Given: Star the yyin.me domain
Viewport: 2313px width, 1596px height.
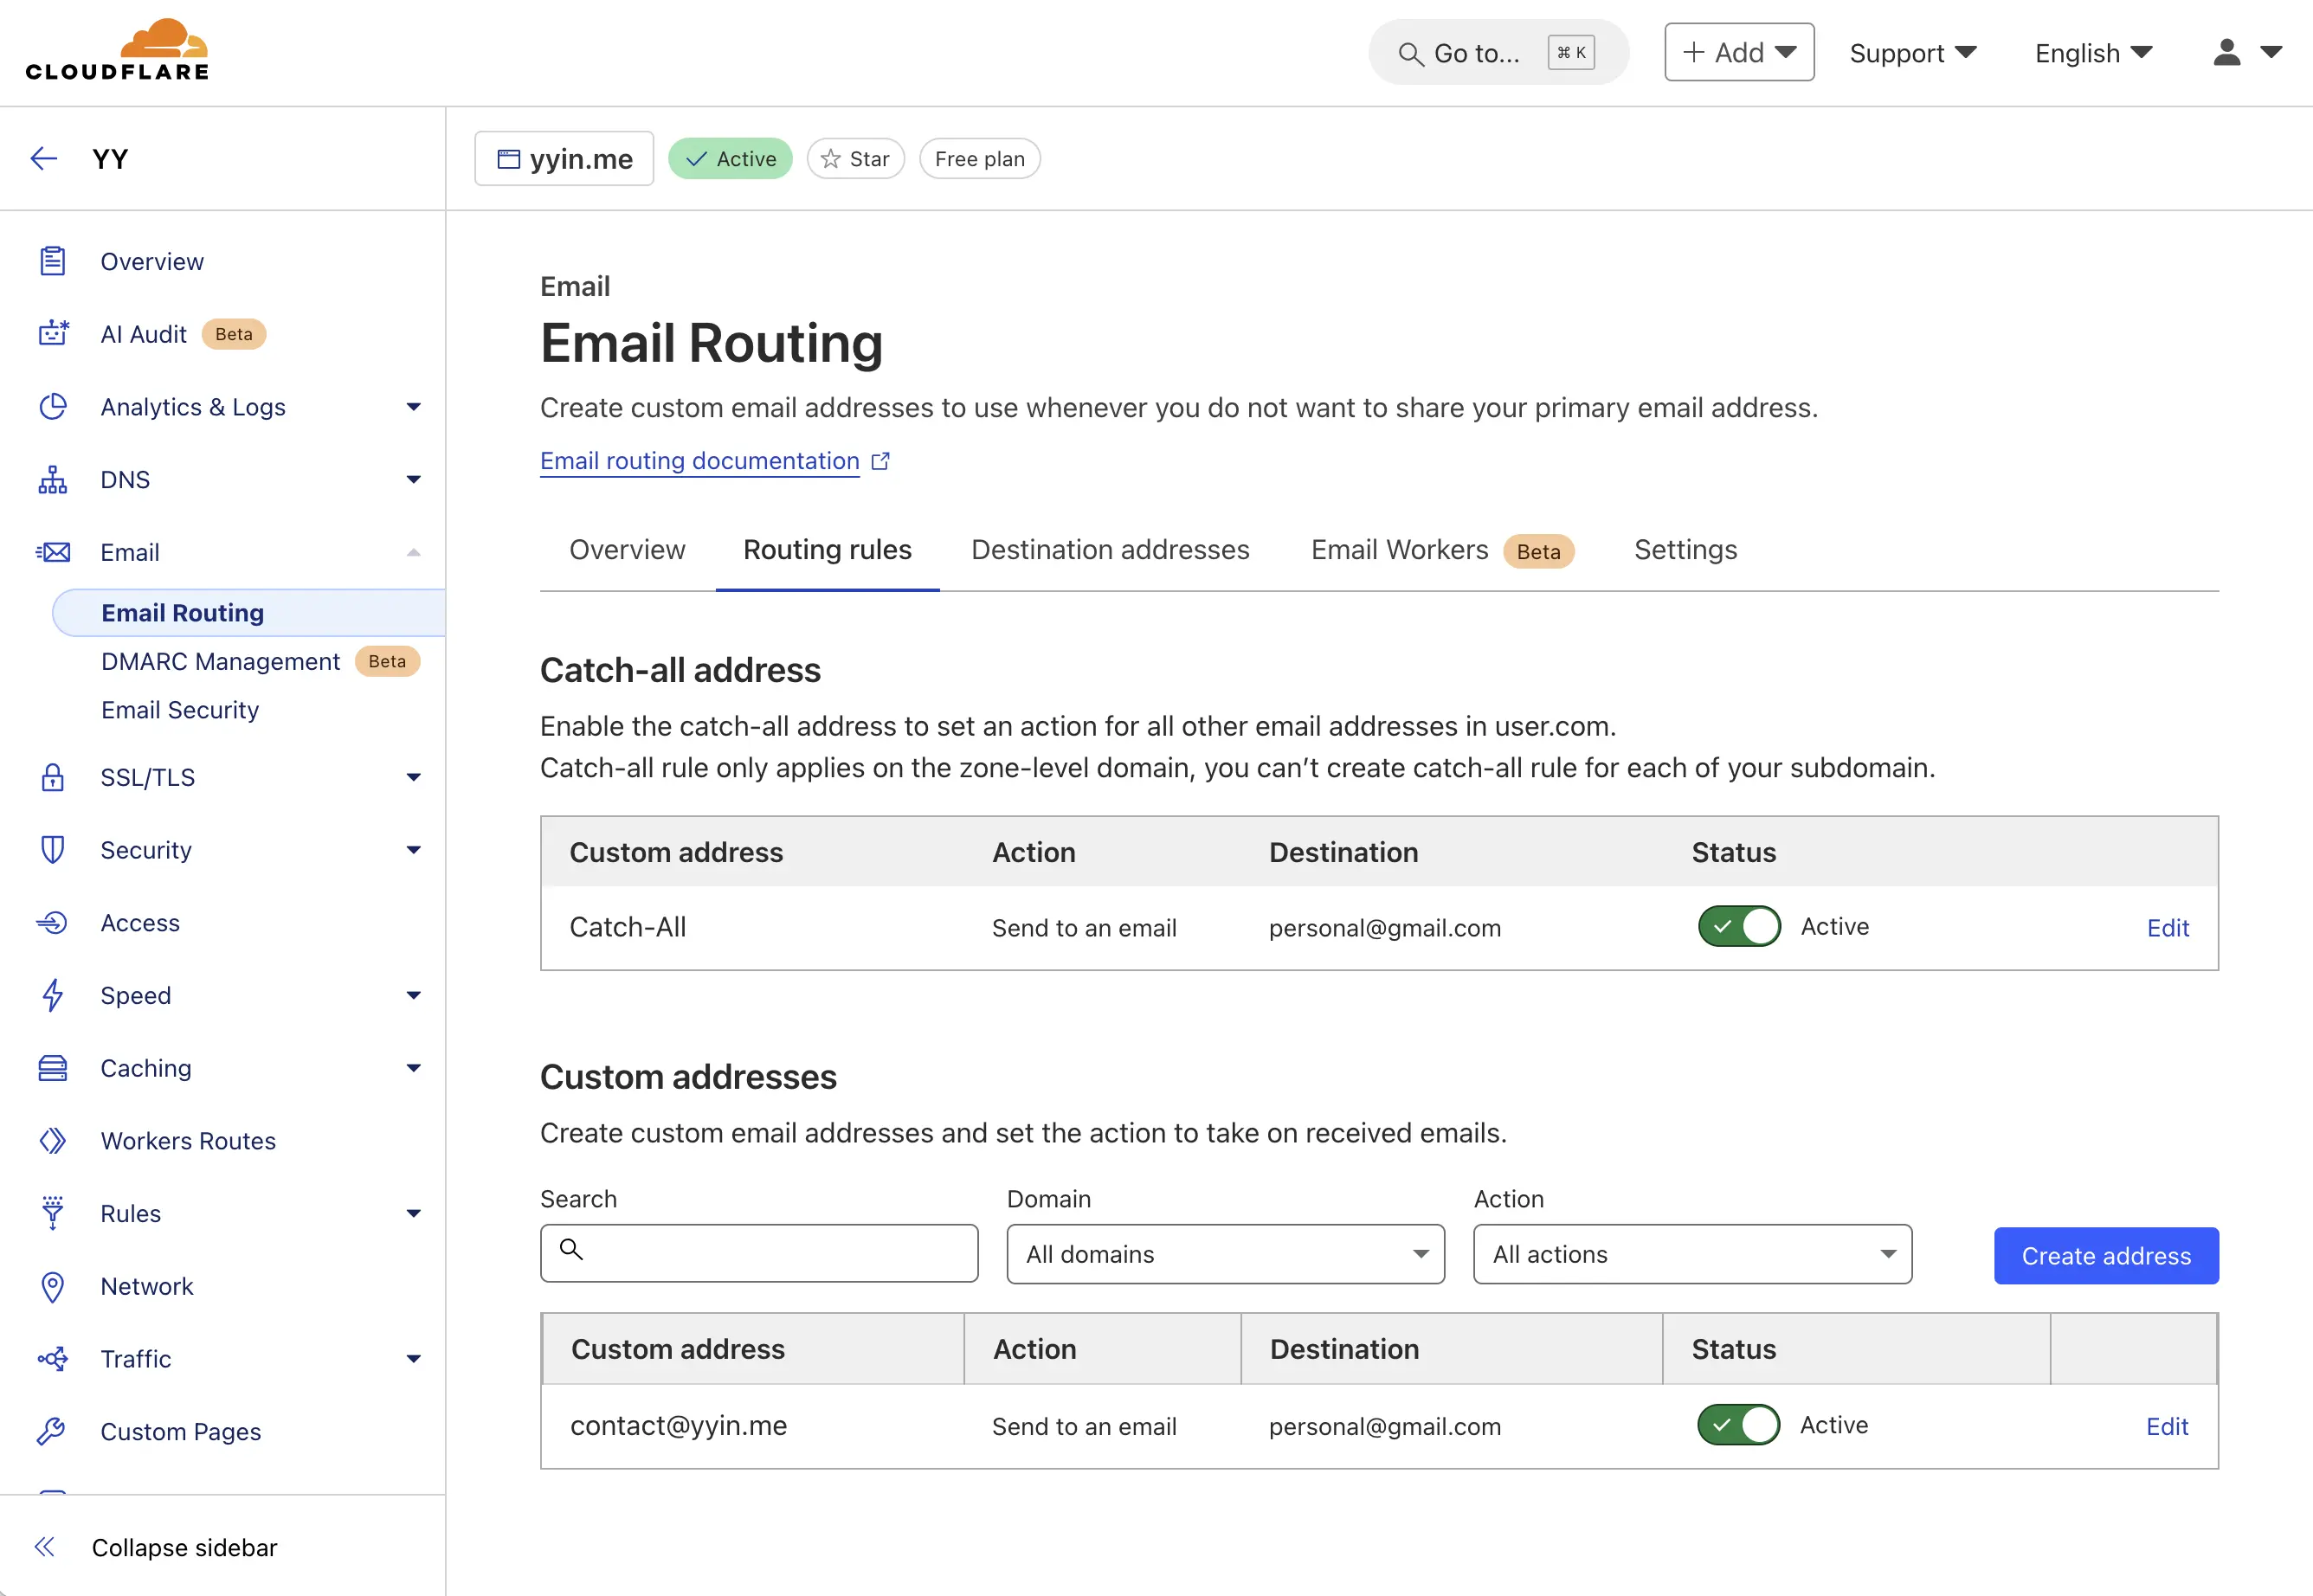Looking at the screenshot, I should pyautogui.click(x=855, y=159).
